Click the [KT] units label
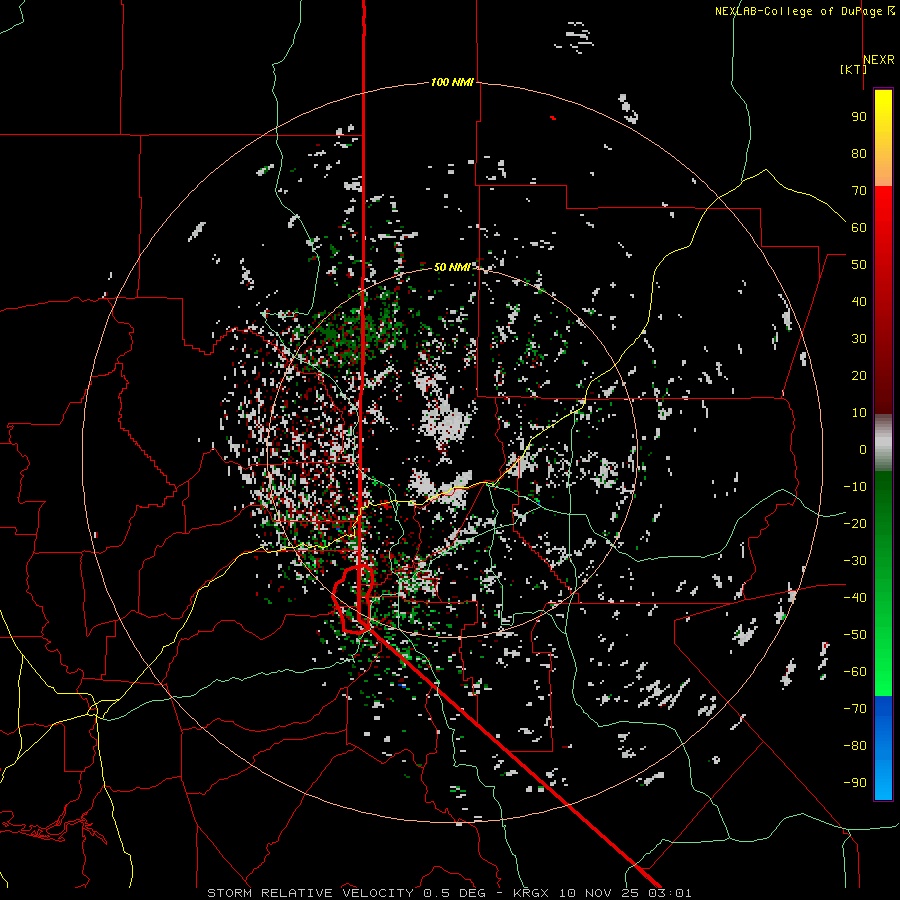Viewport: 900px width, 900px height. click(853, 69)
